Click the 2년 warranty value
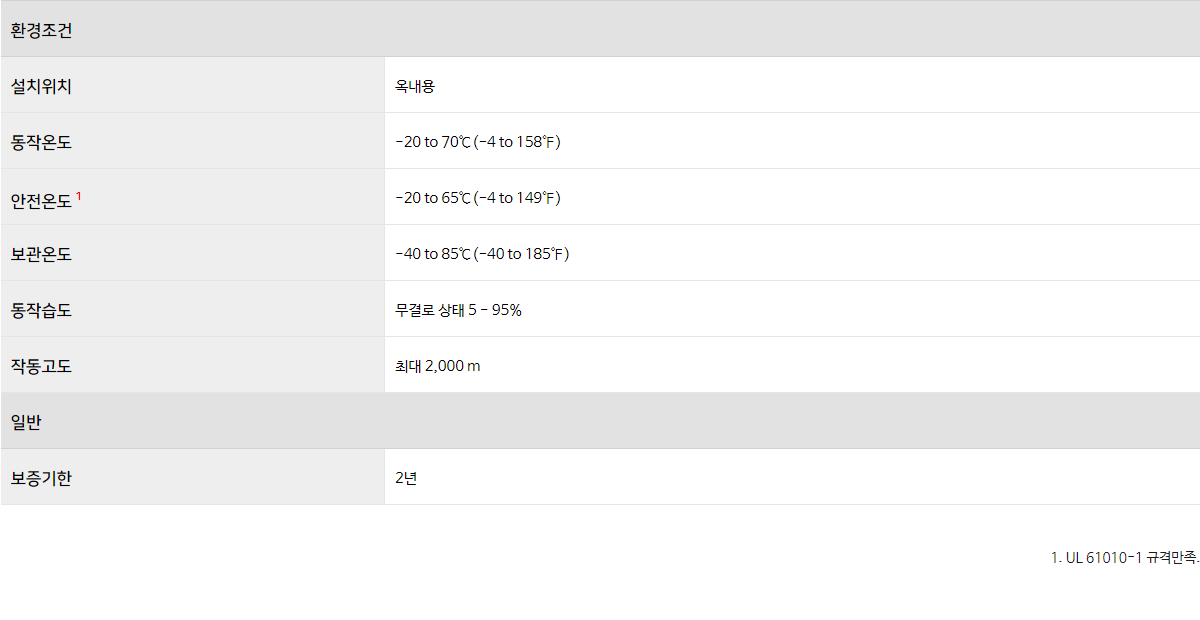Screen dimensions: 1200x620 (x=406, y=478)
